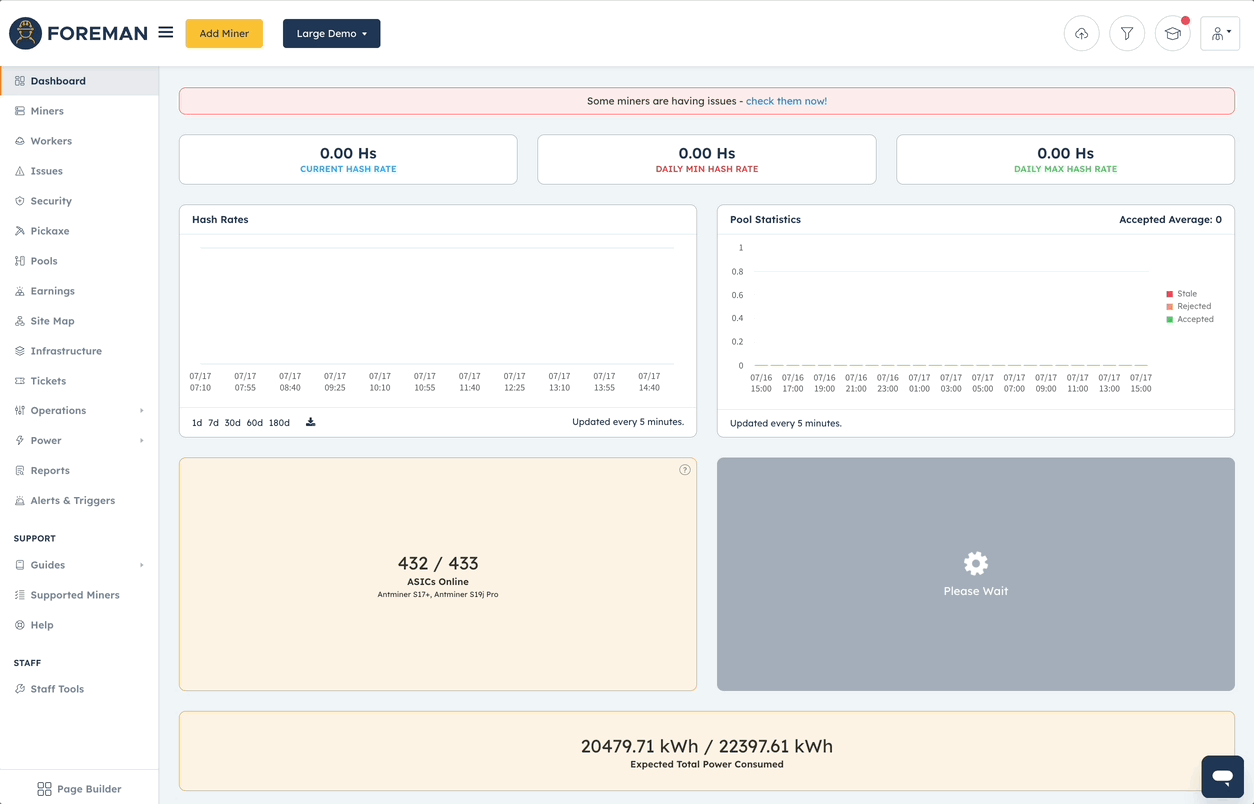Click the Page Builder grid icon
The height and width of the screenshot is (804, 1254).
[44, 789]
